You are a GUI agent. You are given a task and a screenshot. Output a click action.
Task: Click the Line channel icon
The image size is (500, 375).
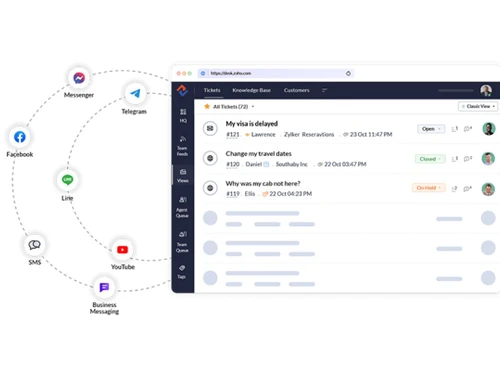[x=67, y=180]
